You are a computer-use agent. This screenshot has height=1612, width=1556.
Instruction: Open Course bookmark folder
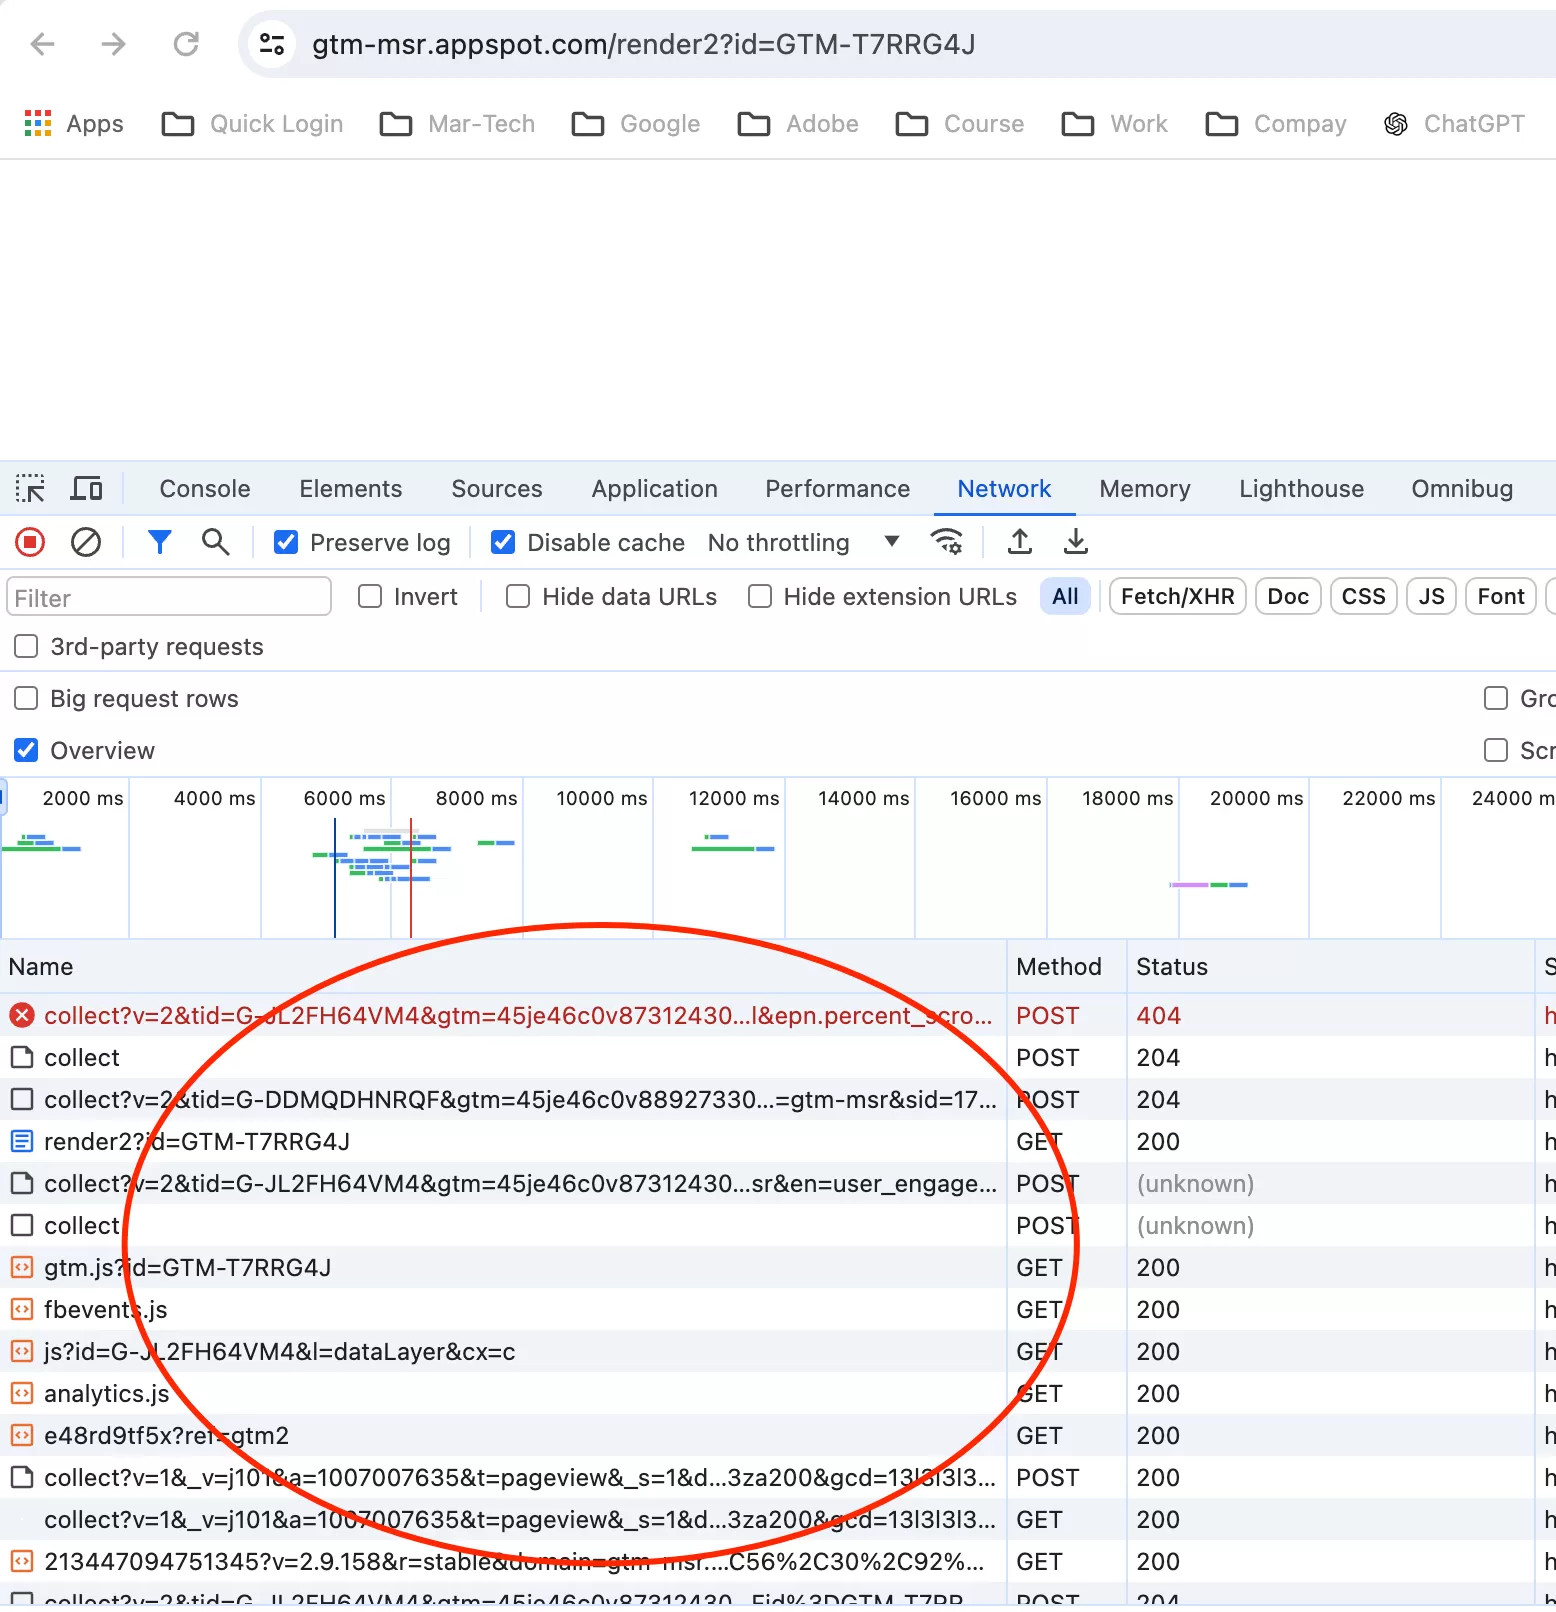tap(960, 124)
